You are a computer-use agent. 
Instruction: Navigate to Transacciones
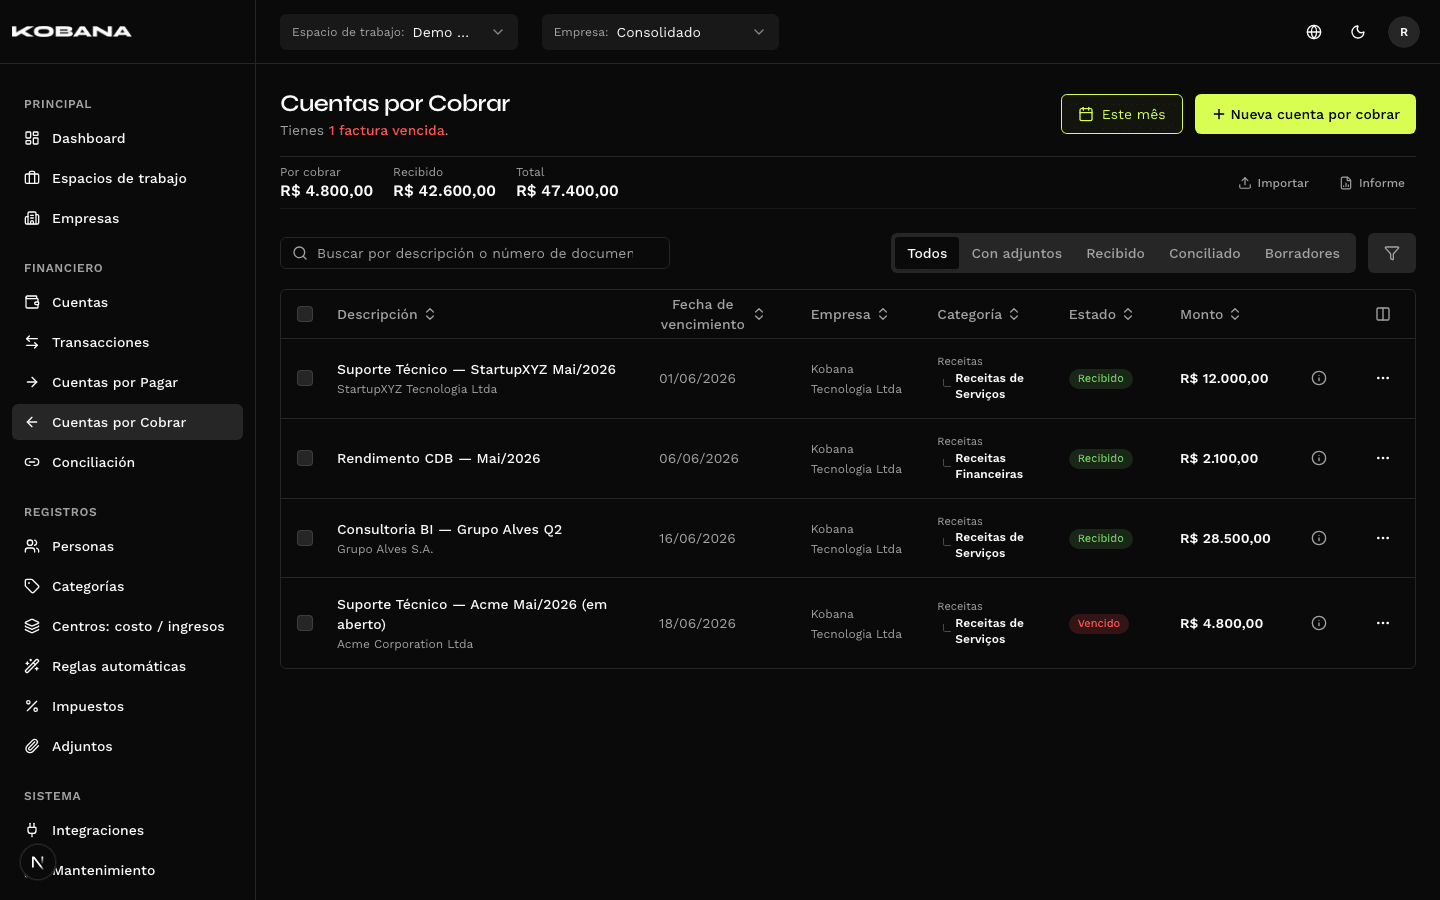(127, 342)
